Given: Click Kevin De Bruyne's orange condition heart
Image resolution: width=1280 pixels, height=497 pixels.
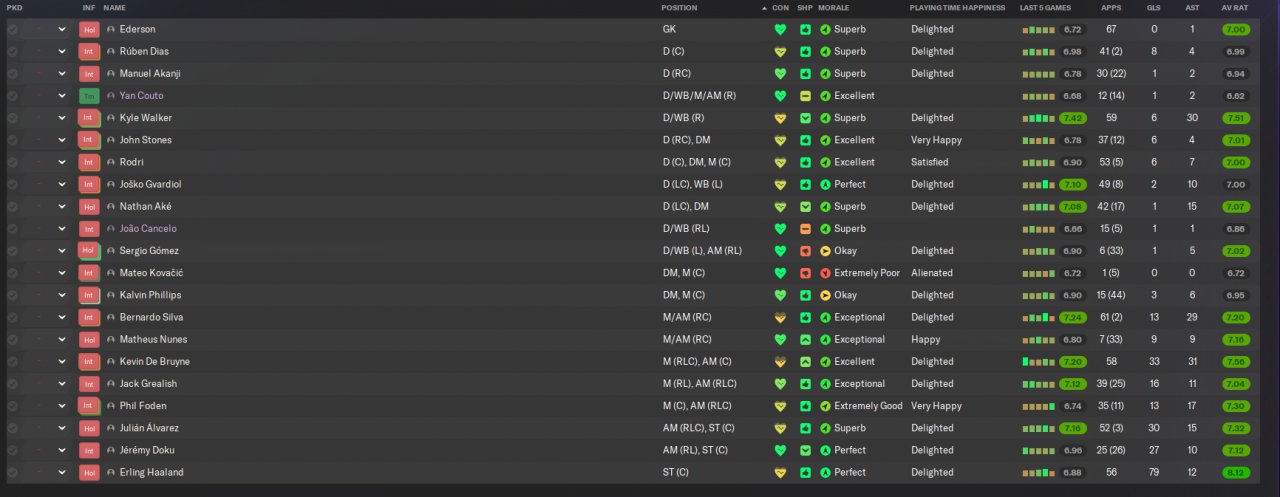Looking at the screenshot, I should [781, 362].
